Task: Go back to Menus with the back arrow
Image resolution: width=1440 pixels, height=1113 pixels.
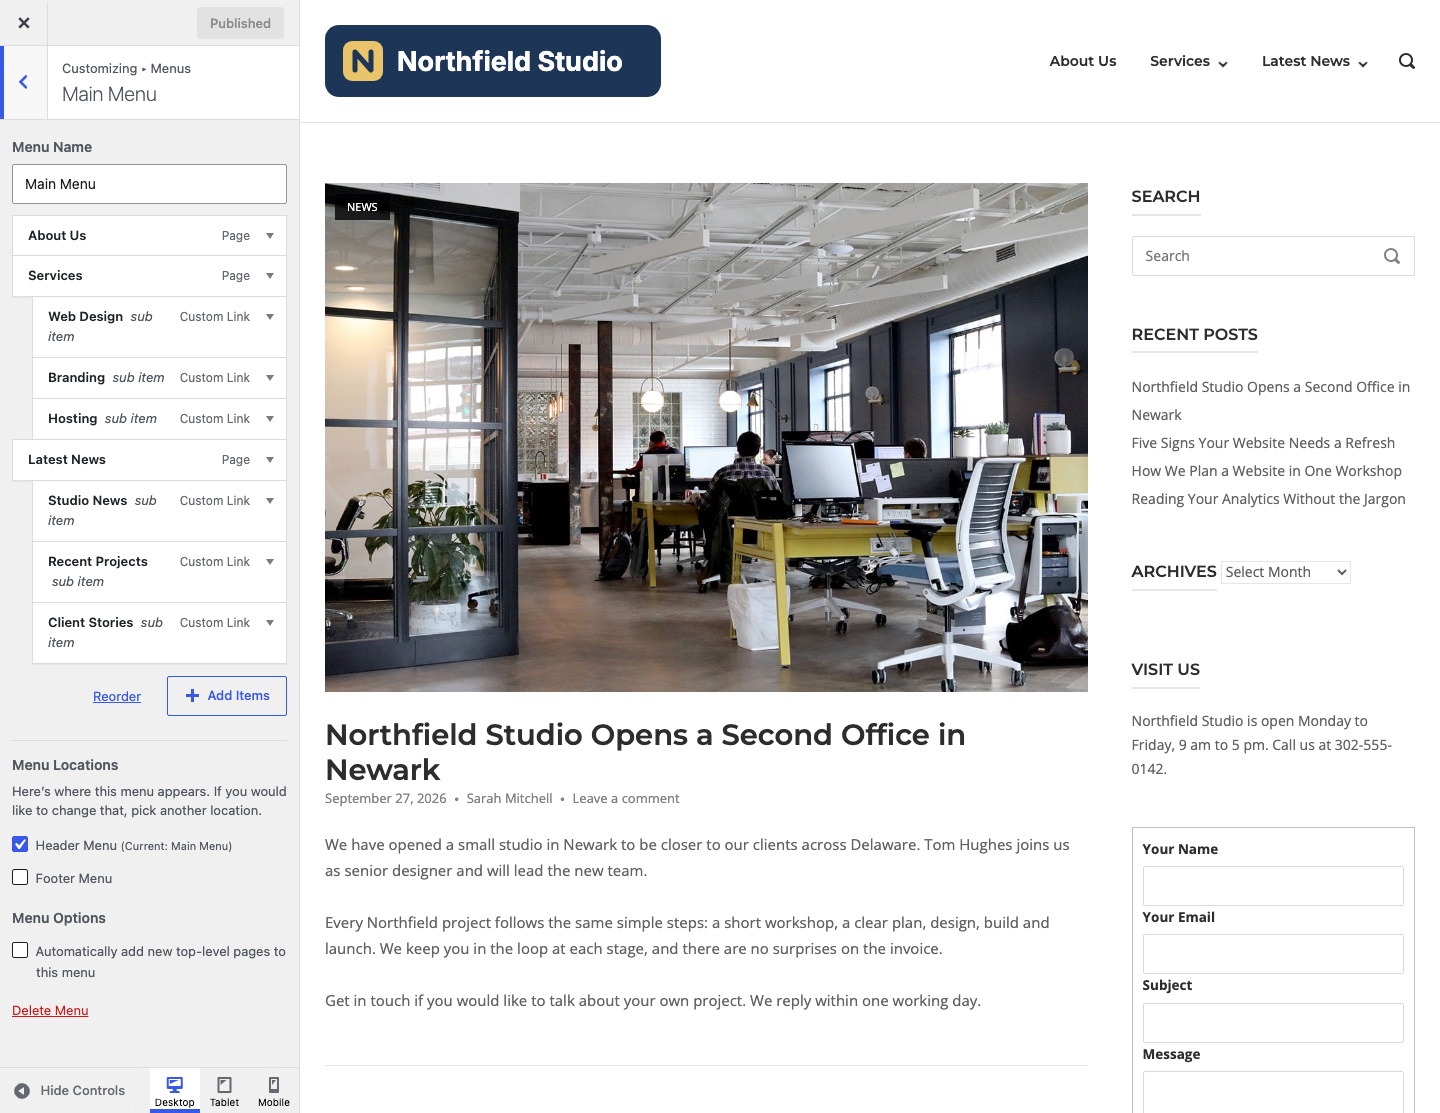Action: [24, 82]
